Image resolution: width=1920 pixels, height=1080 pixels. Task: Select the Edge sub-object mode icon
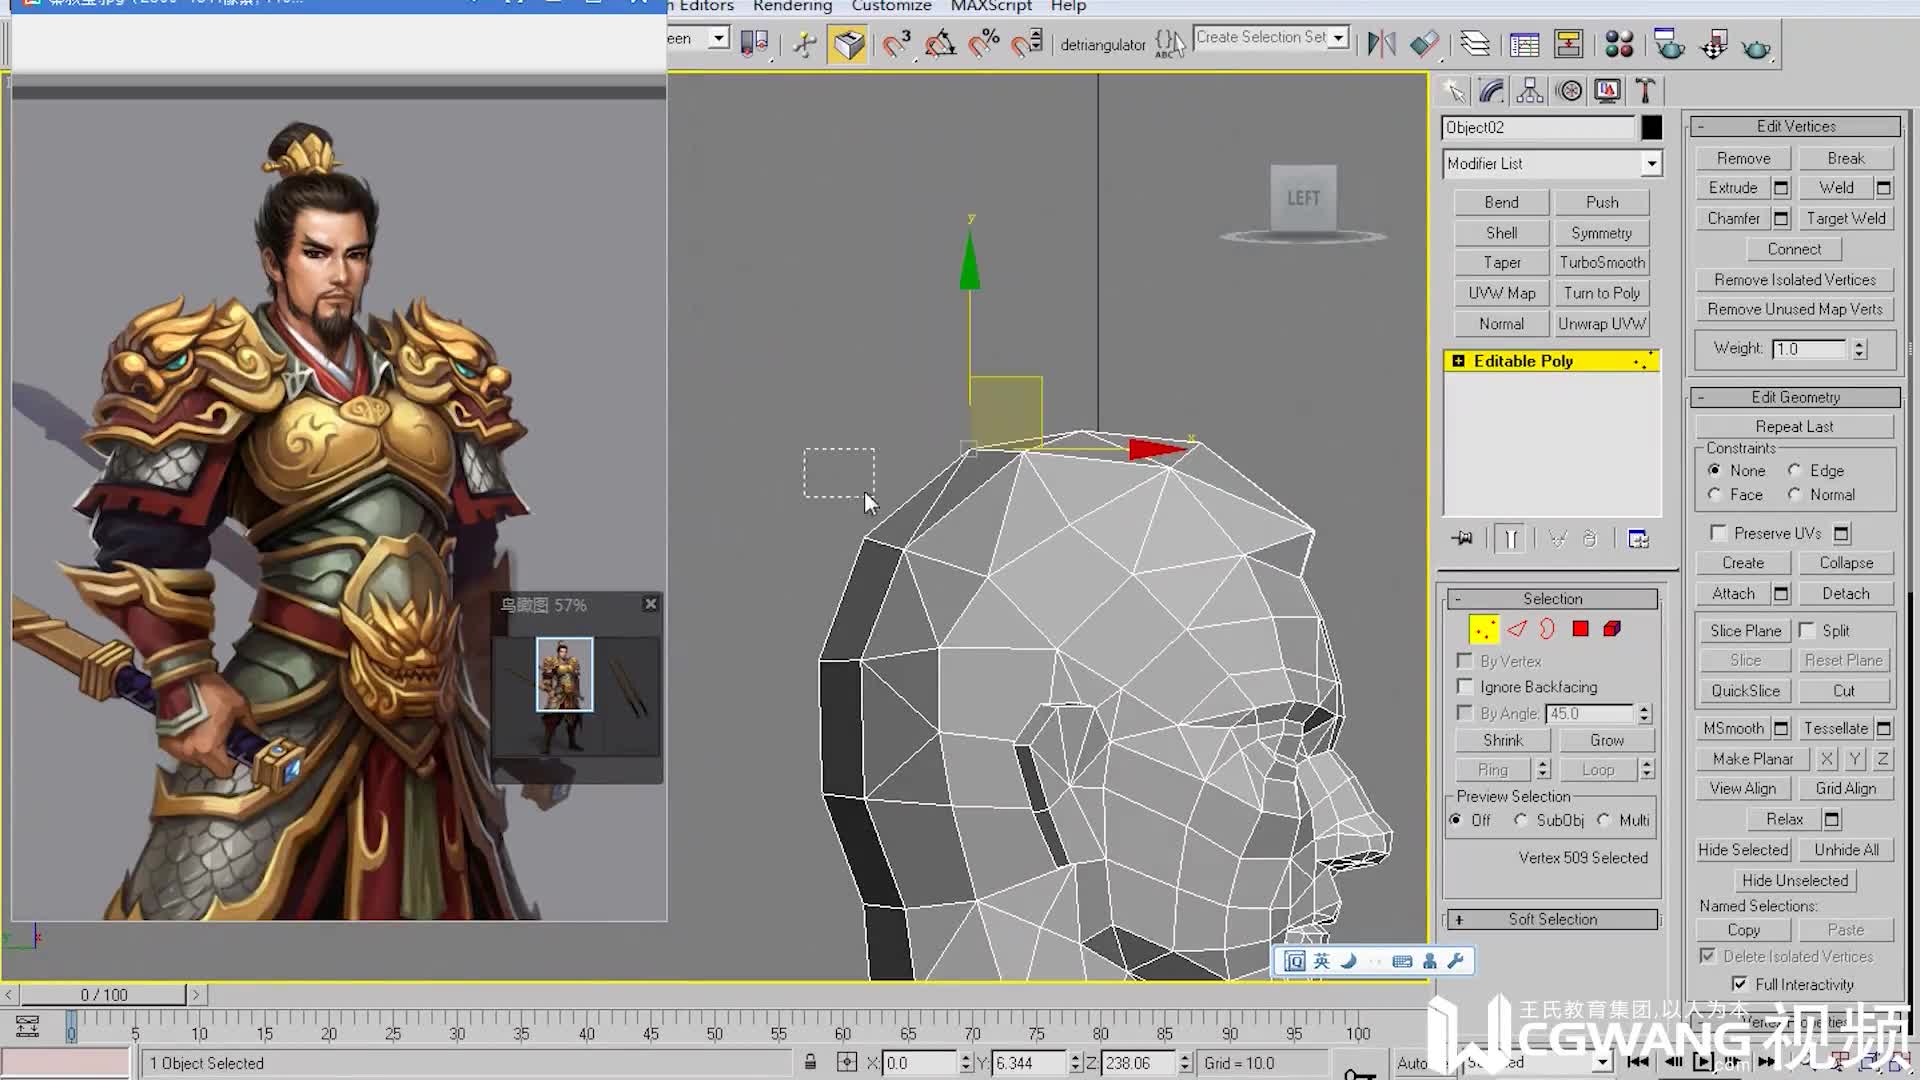[1517, 628]
